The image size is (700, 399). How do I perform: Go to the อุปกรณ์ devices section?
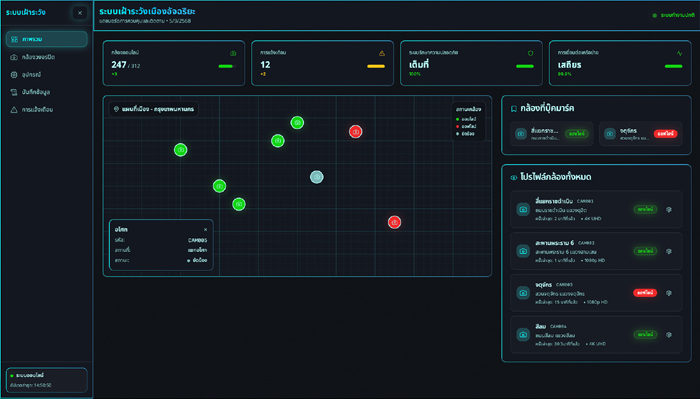pos(46,75)
